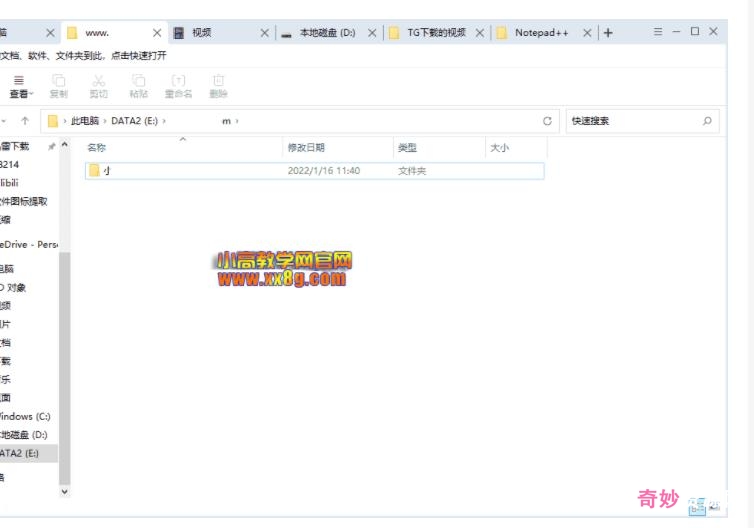Select 本地磁盘 (D:) in sidebar
The image size is (754, 528).
click(24, 434)
